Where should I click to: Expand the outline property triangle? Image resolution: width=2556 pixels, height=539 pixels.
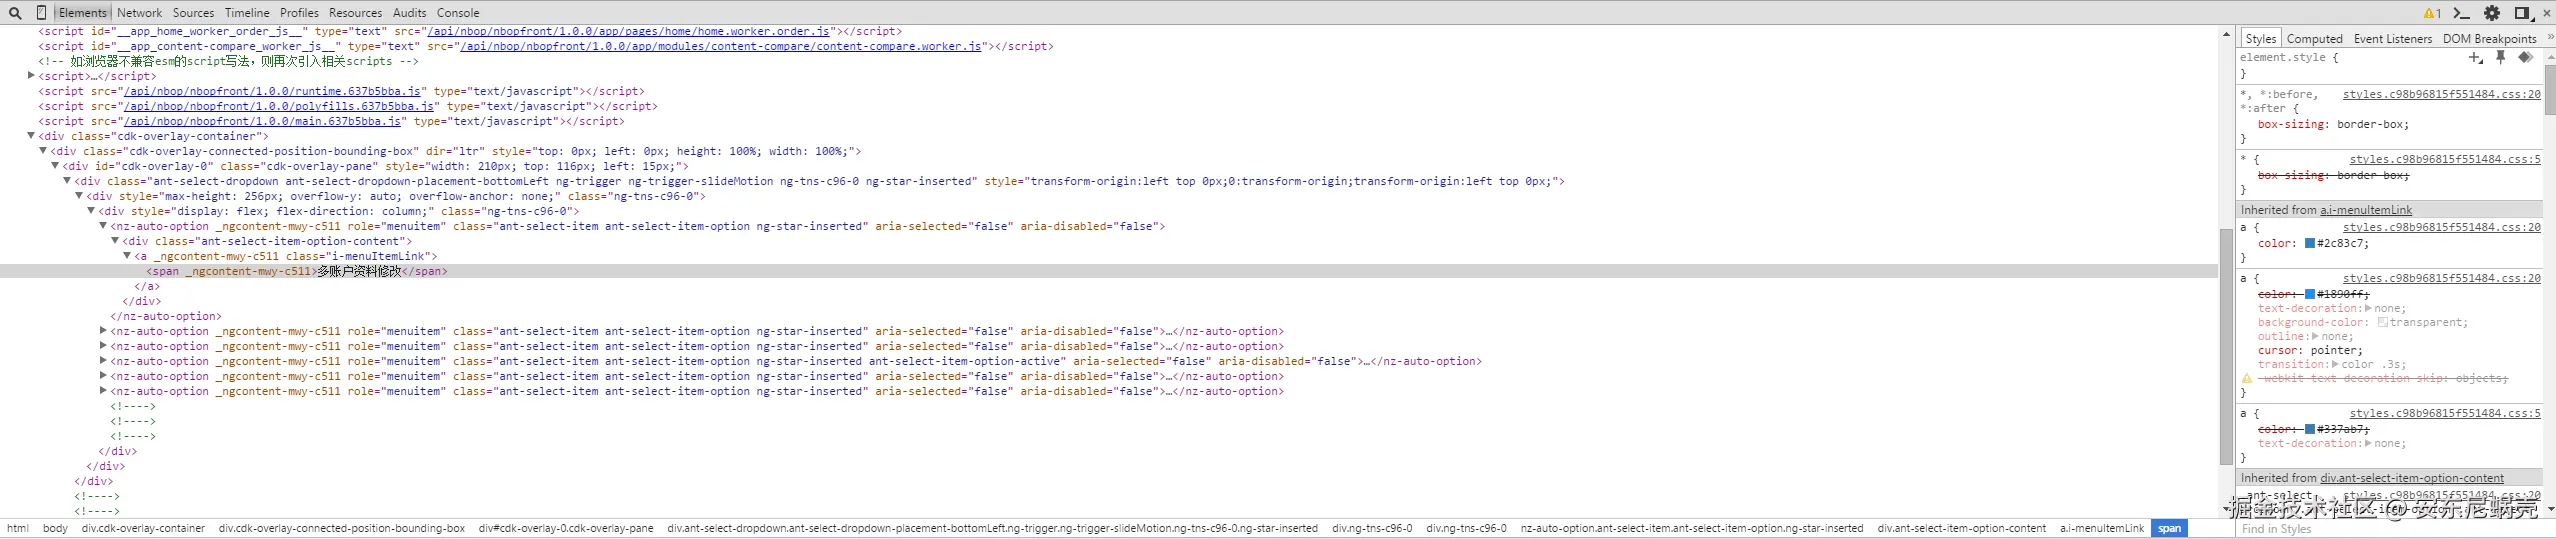[x=2317, y=336]
